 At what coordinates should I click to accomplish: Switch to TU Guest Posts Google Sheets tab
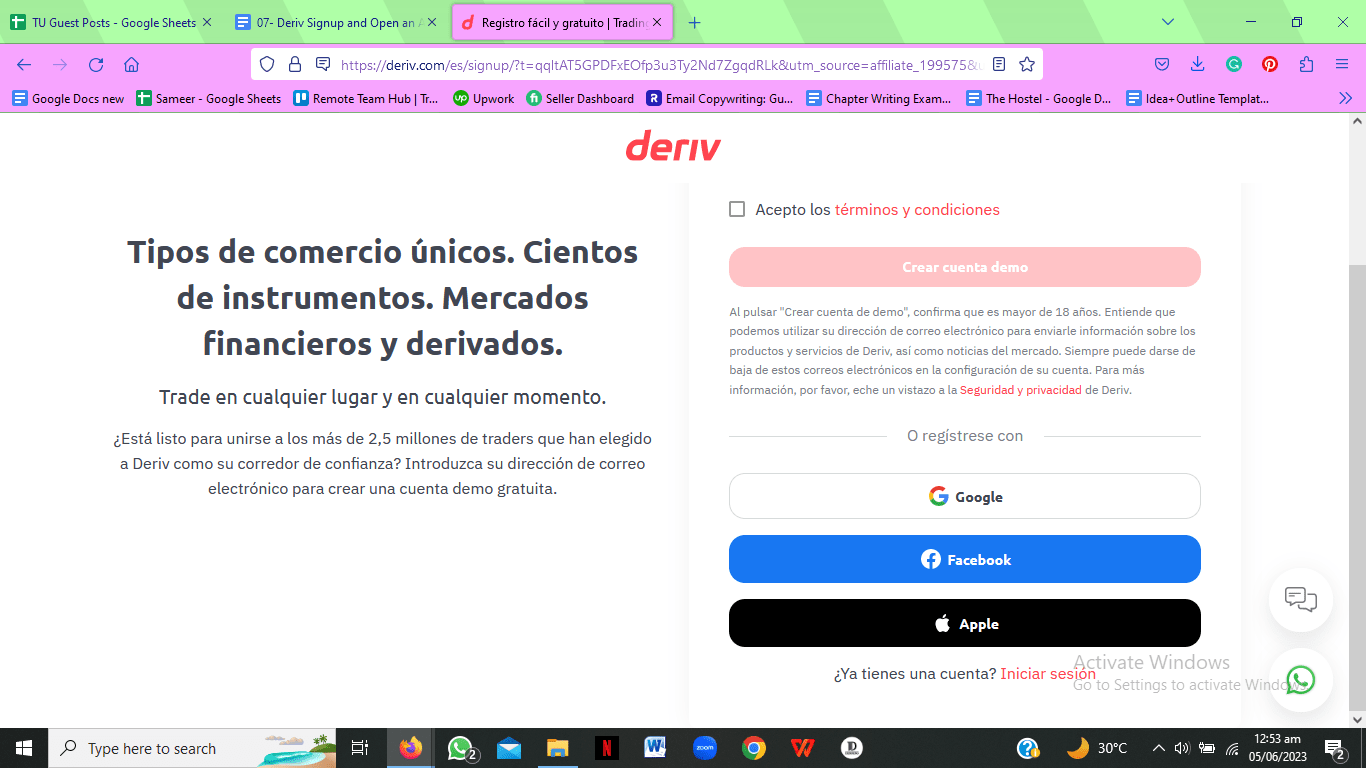pos(112,22)
